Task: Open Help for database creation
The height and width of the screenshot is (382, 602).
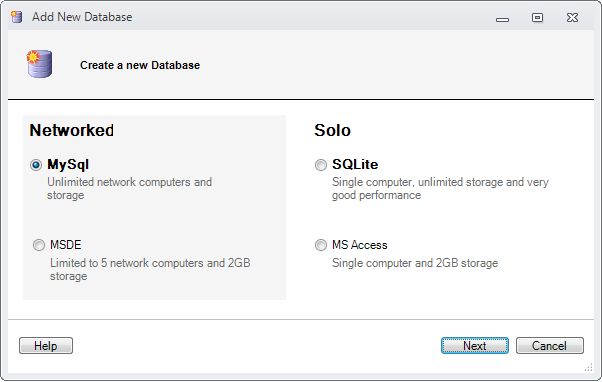Action: (46, 346)
